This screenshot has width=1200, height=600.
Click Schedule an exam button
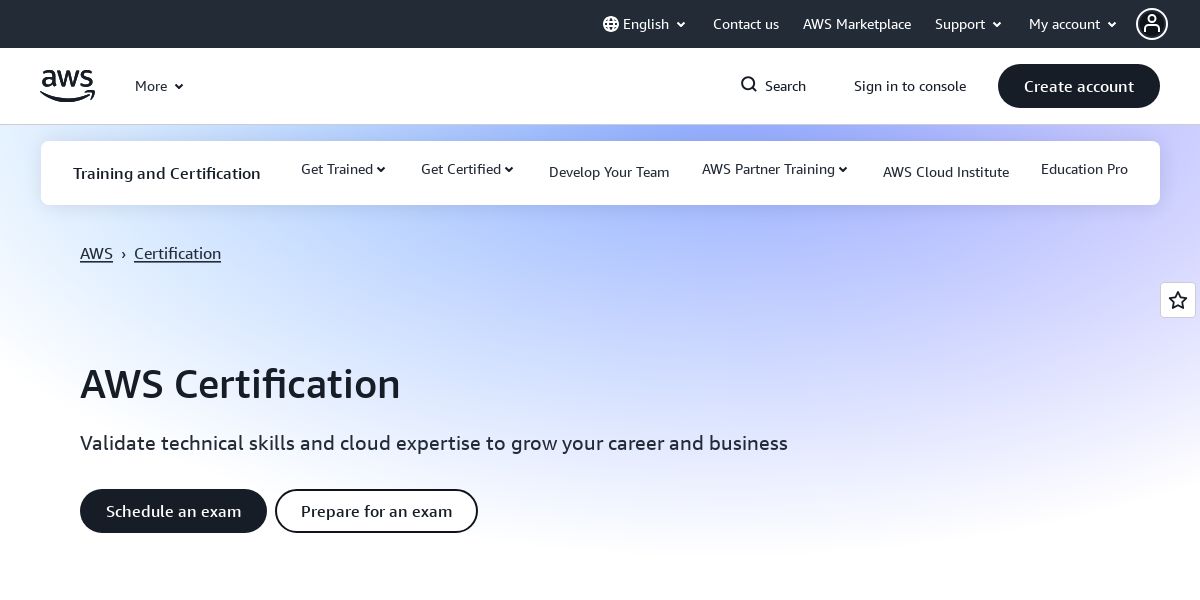pyautogui.click(x=173, y=511)
